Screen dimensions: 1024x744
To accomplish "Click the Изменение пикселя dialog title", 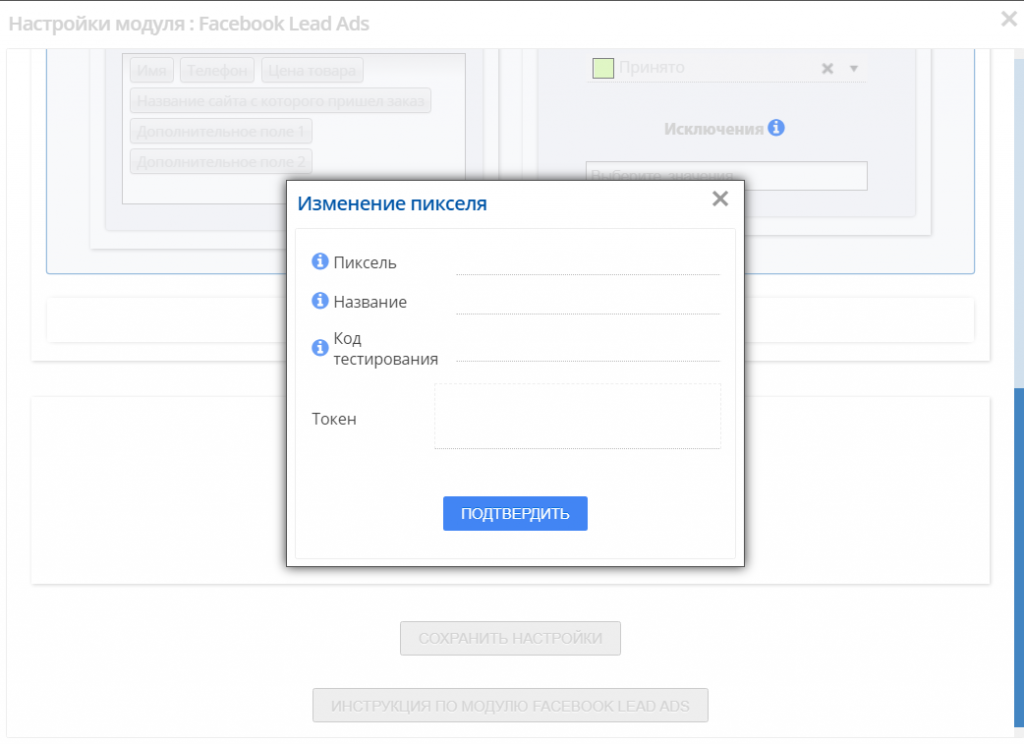I will [392, 203].
